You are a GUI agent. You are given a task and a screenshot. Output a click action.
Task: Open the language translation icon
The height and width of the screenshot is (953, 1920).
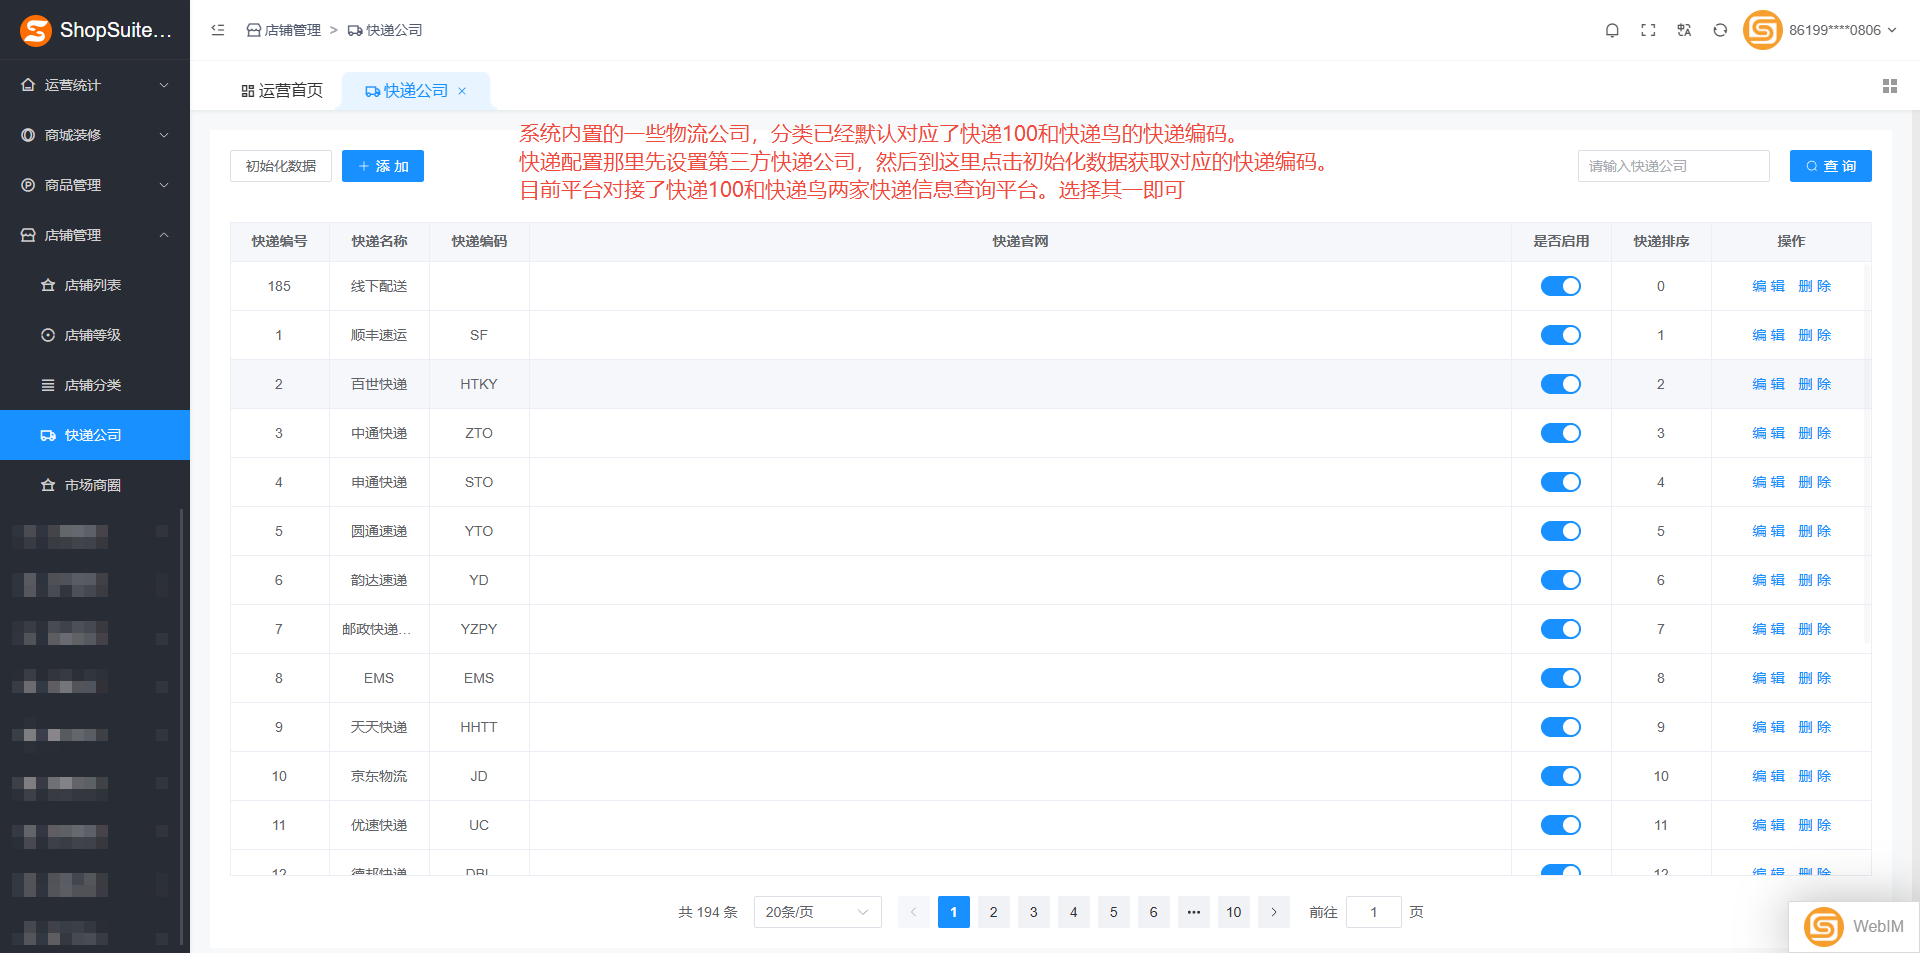pyautogui.click(x=1684, y=30)
